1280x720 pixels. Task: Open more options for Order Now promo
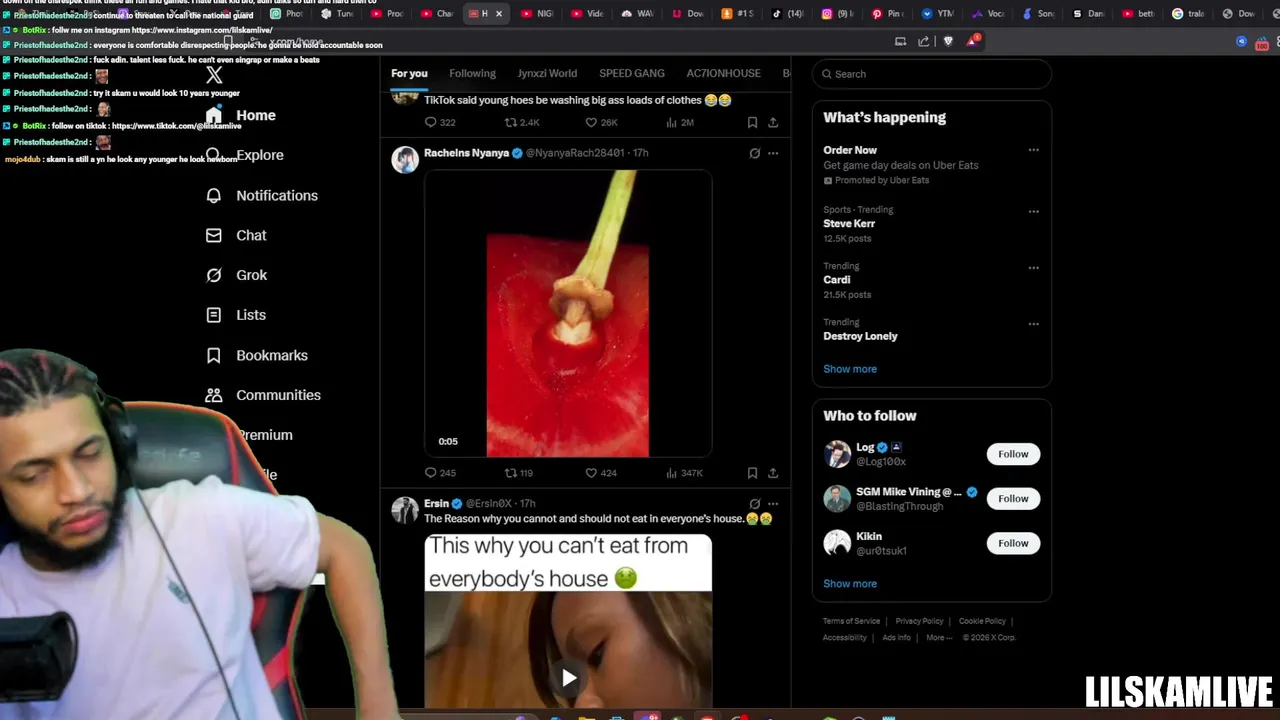click(1034, 150)
